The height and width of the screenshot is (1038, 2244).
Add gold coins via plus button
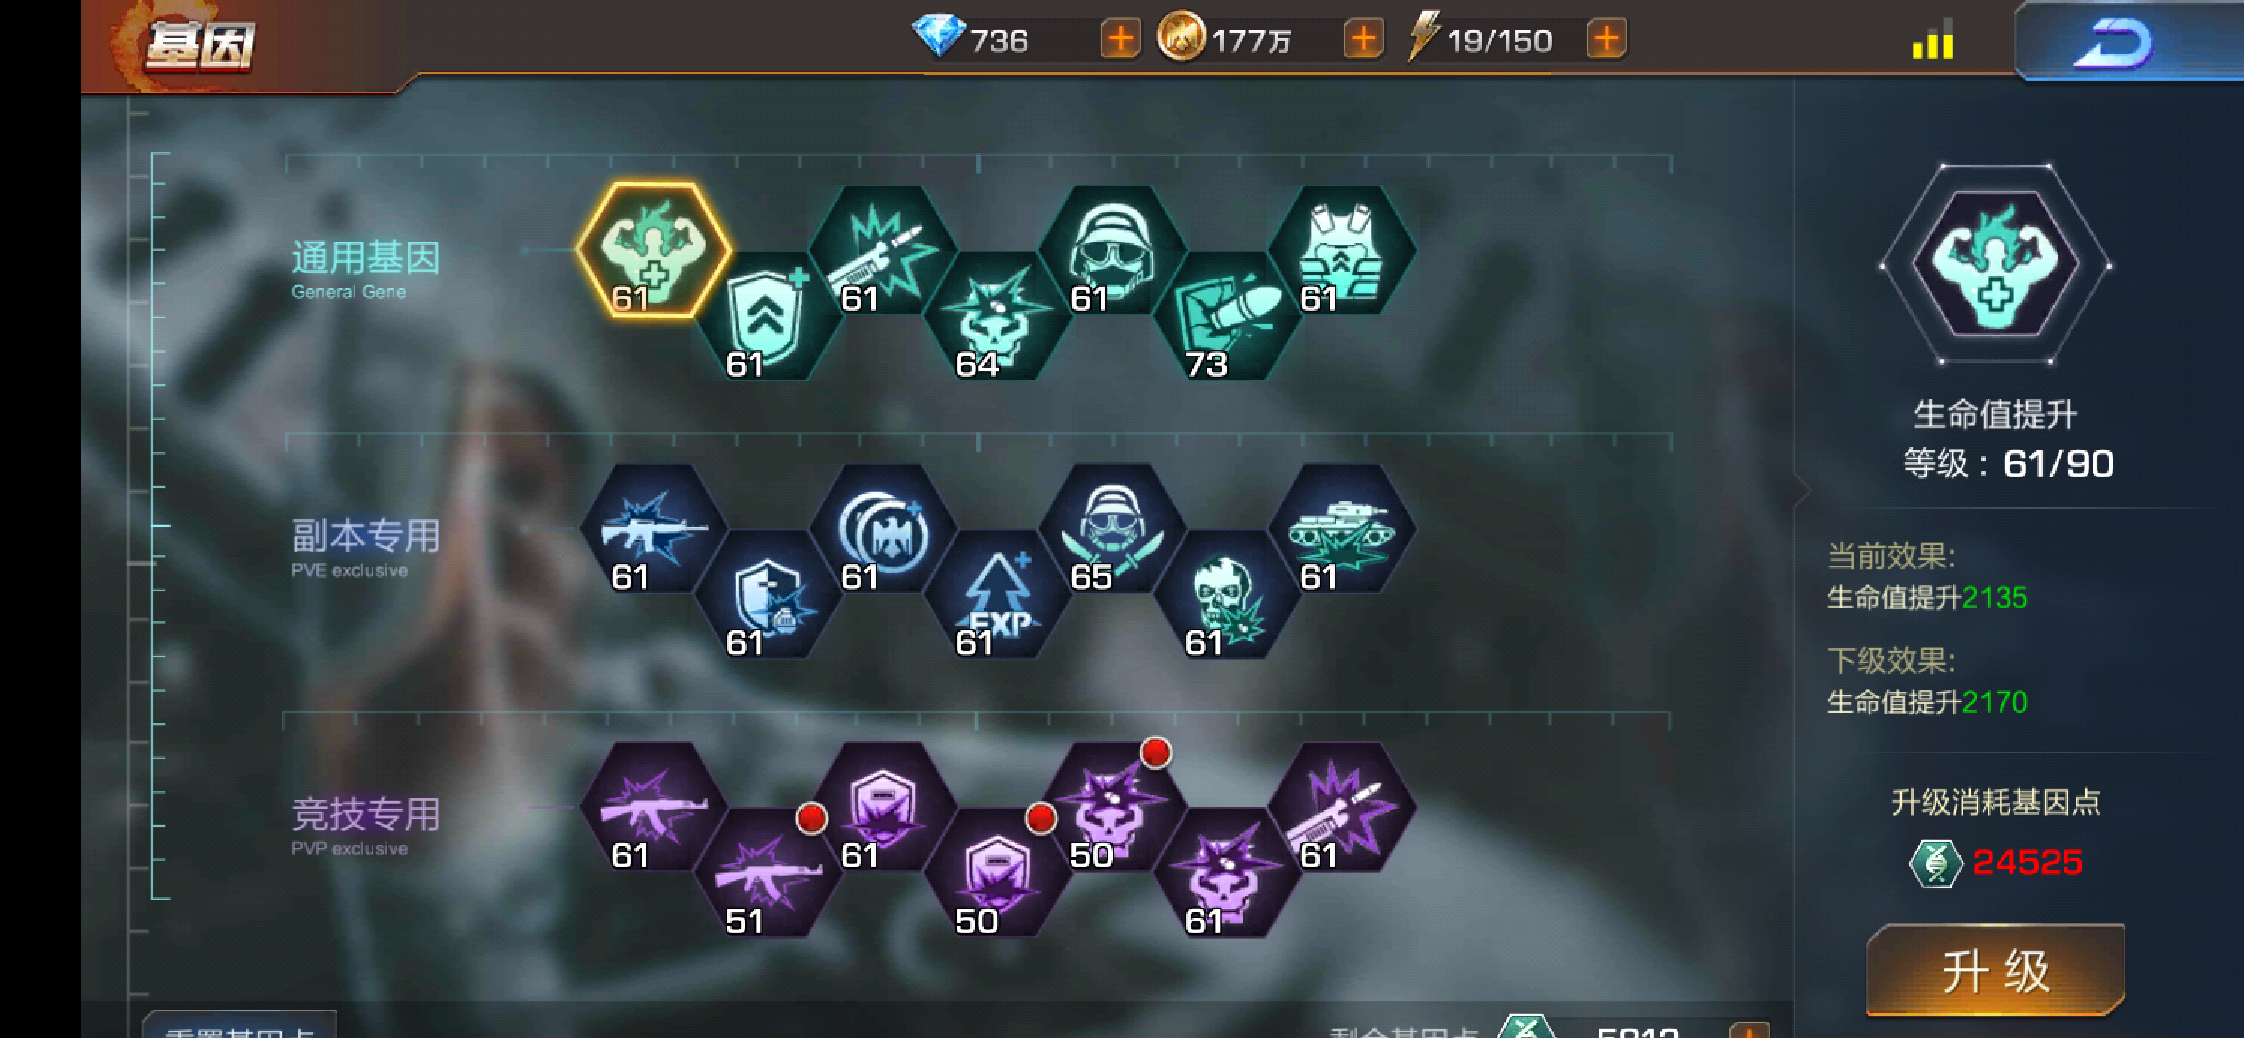(1363, 40)
